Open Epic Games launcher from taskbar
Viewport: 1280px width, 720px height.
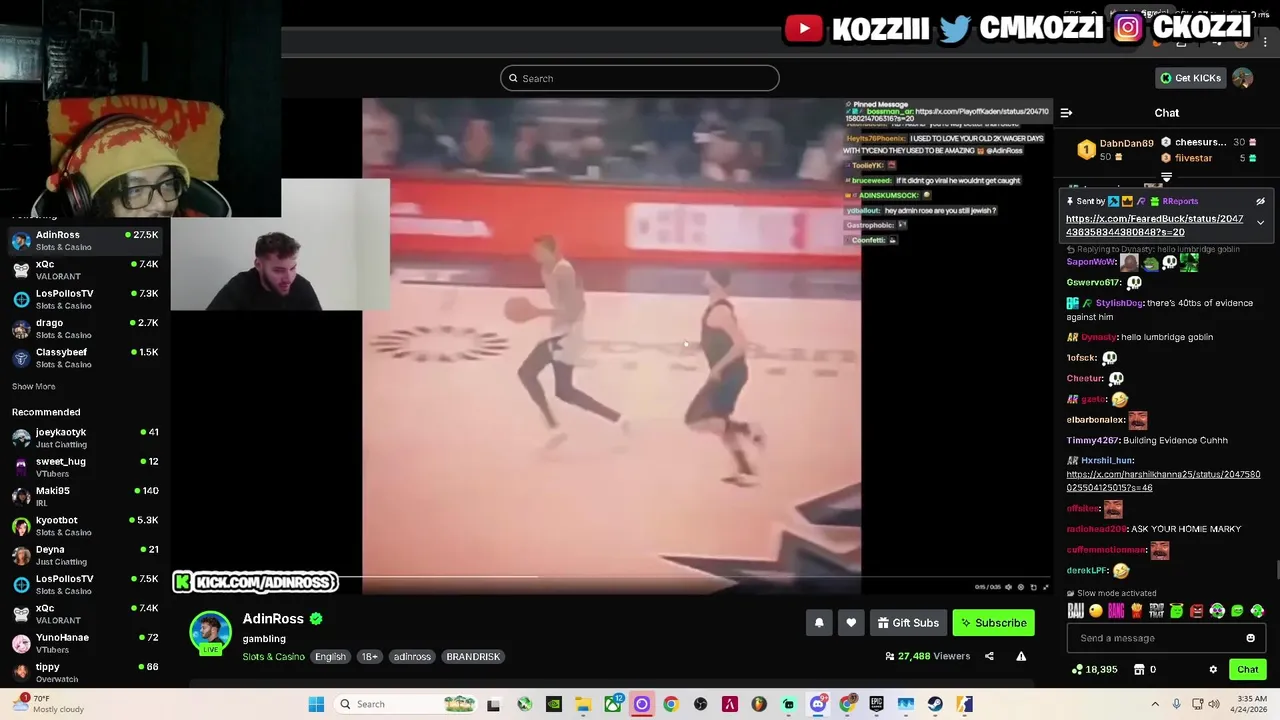tap(876, 704)
